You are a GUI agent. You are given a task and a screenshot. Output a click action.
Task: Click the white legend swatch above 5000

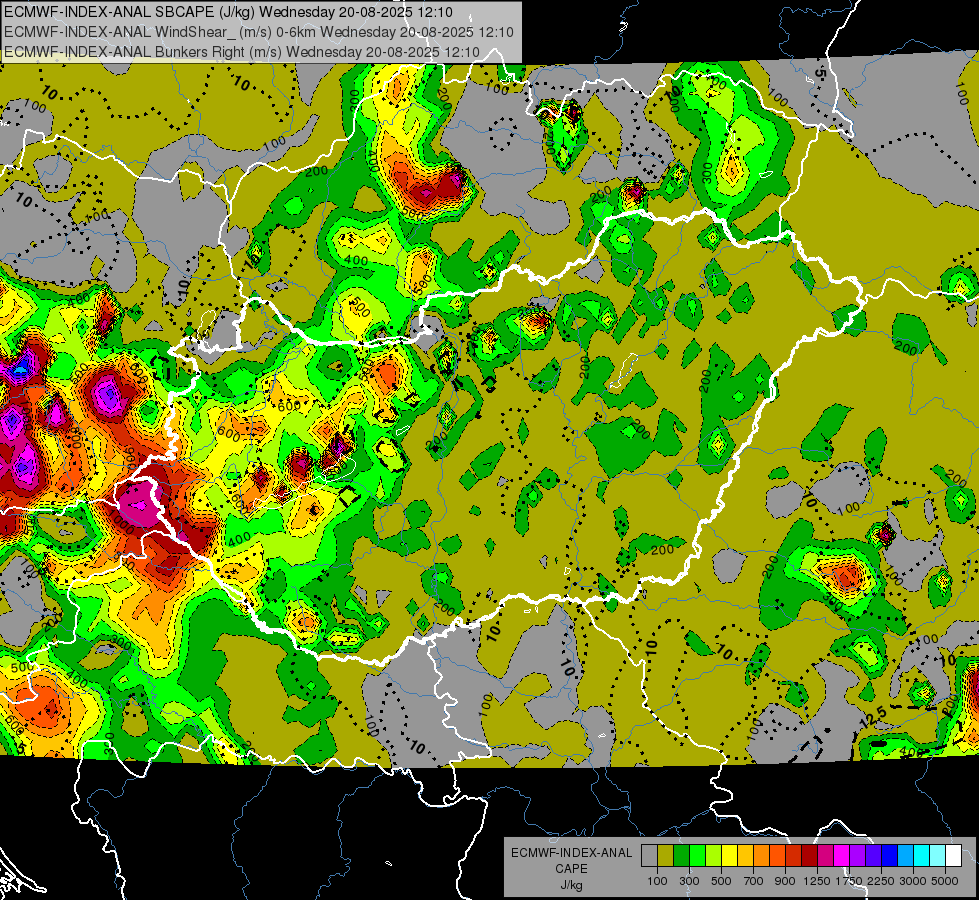click(x=953, y=855)
